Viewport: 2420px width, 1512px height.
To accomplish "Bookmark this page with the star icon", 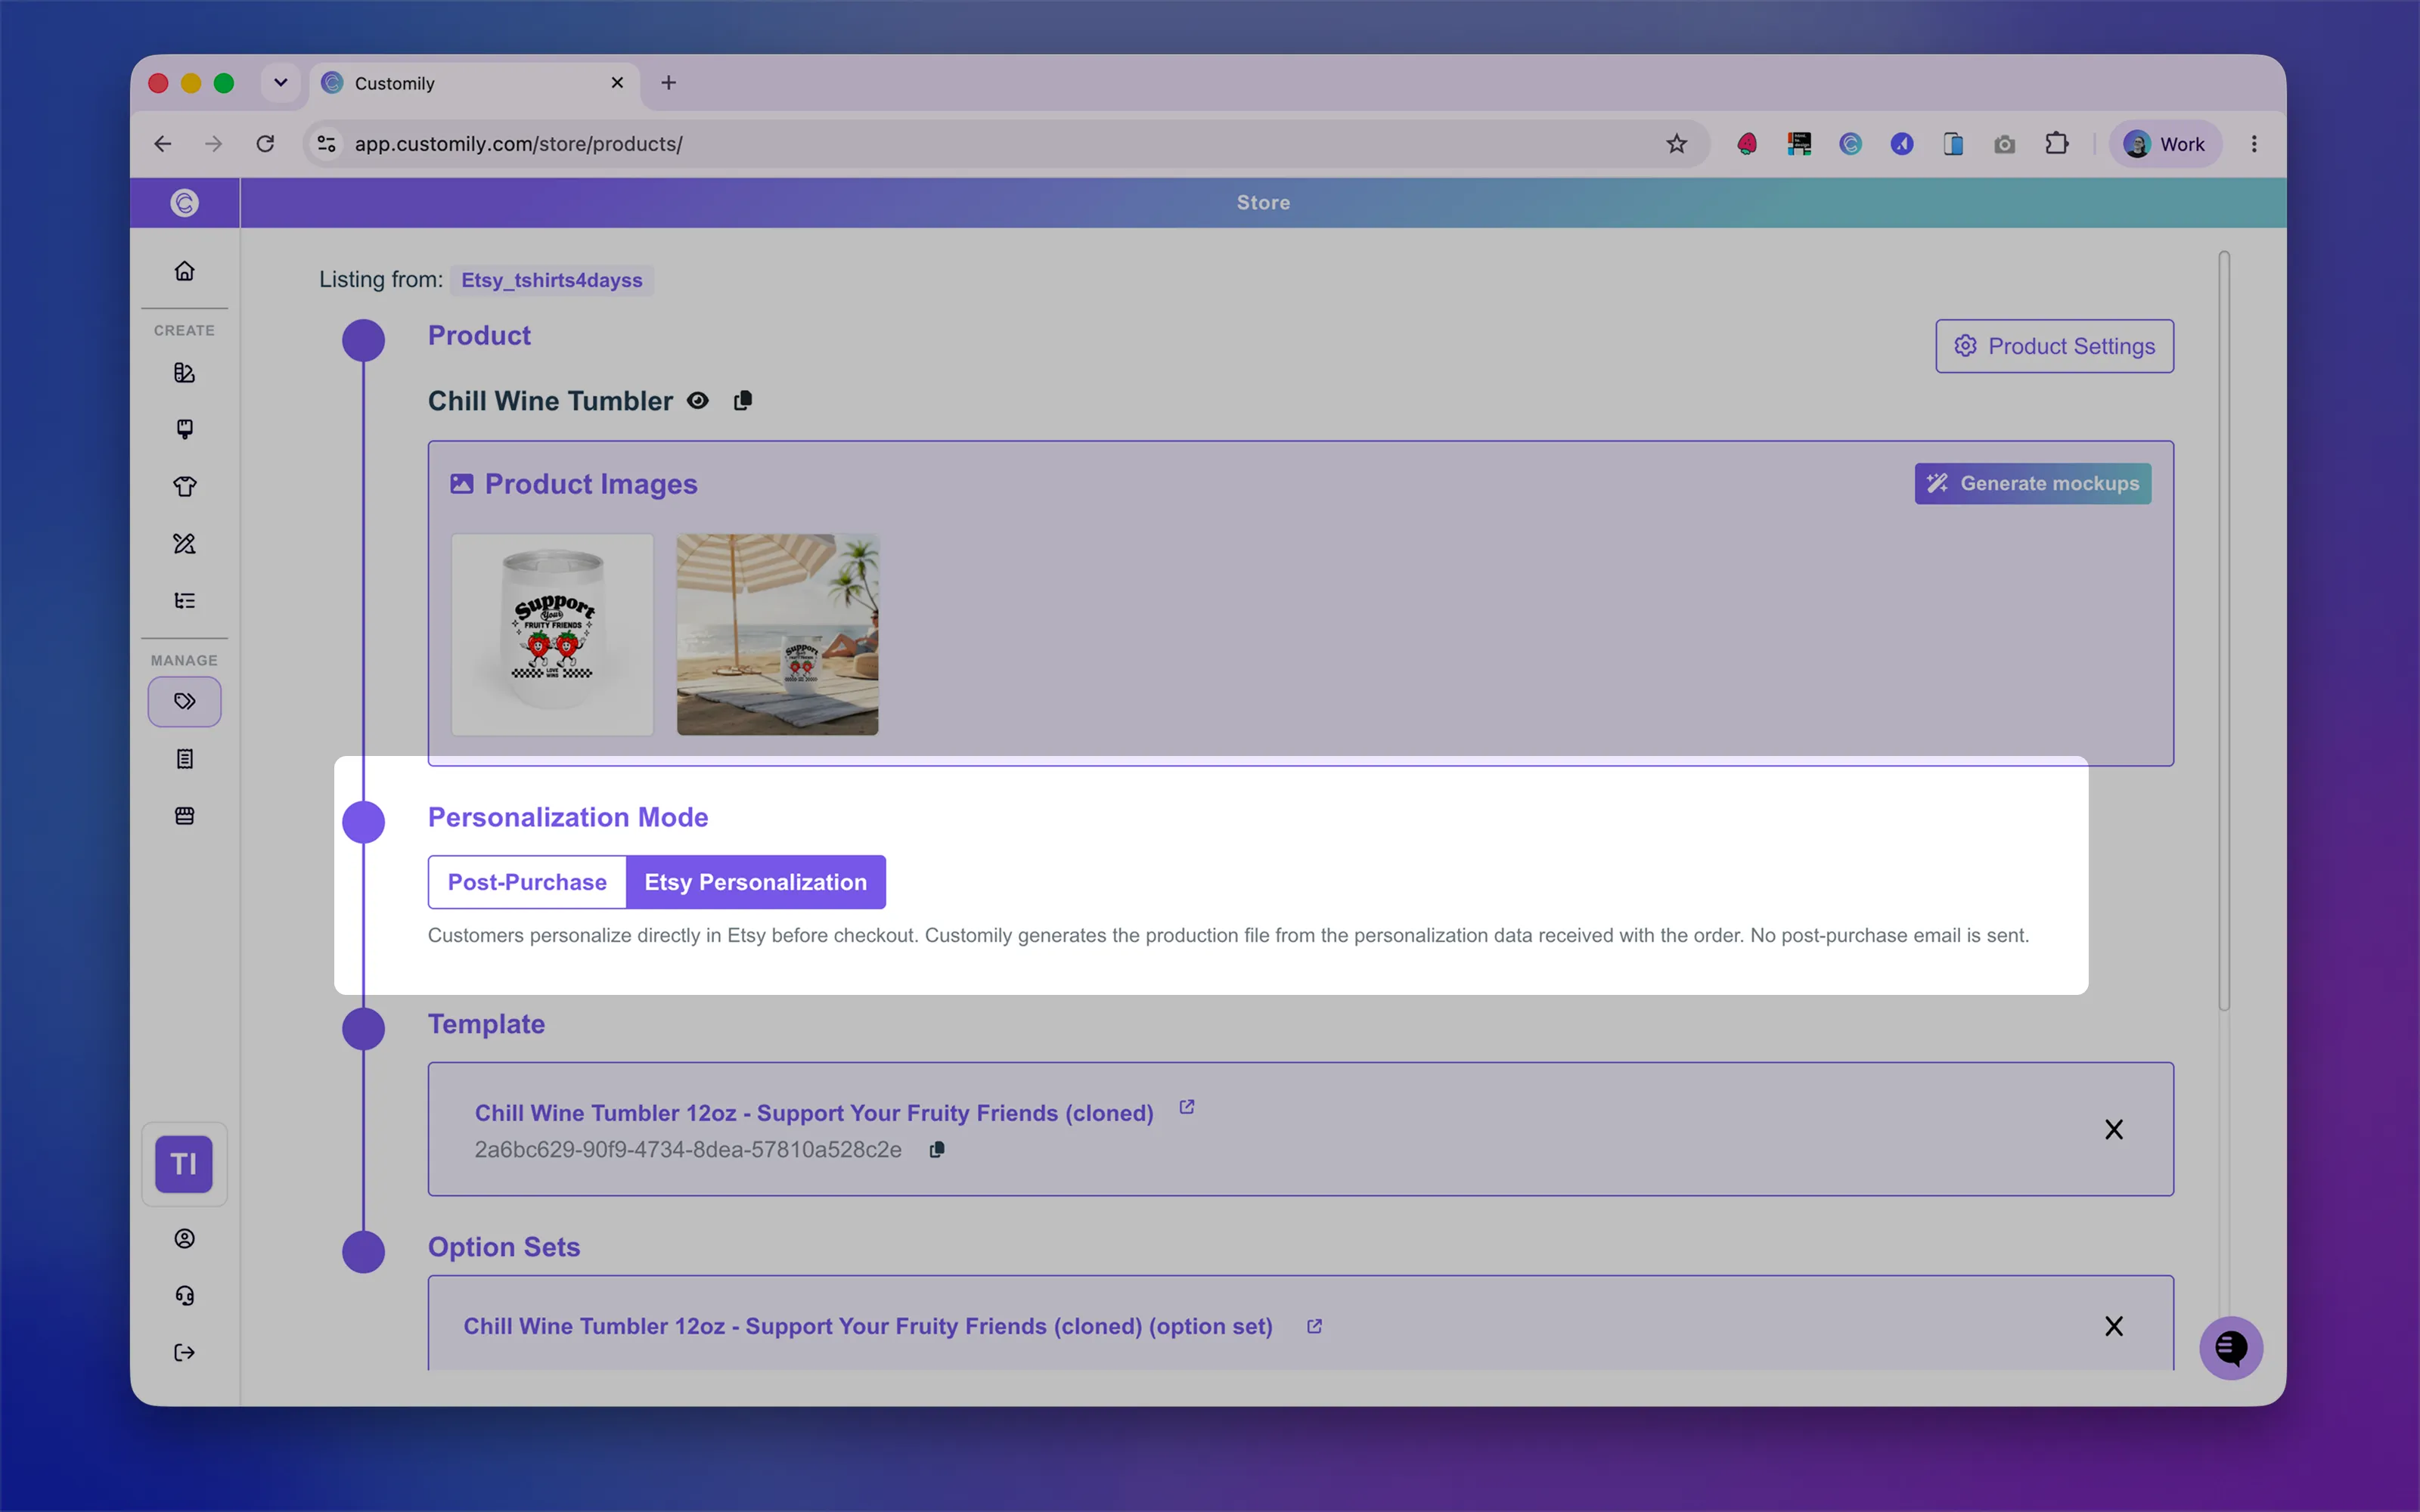I will (1677, 144).
